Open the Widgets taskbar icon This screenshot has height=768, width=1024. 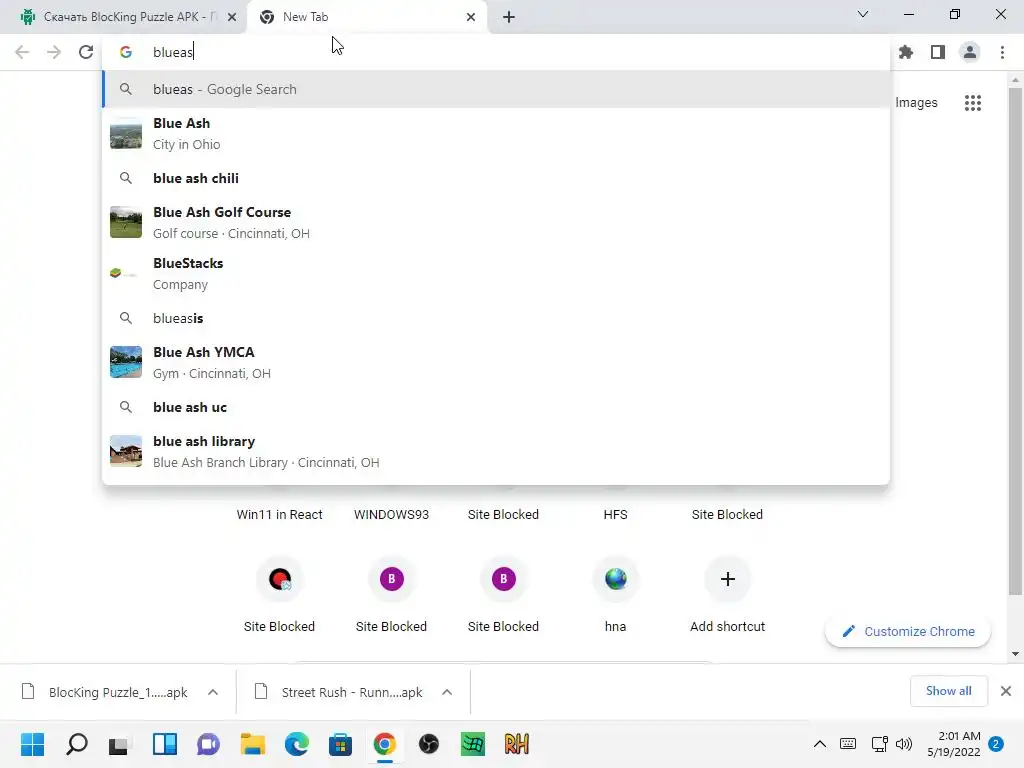(x=165, y=744)
